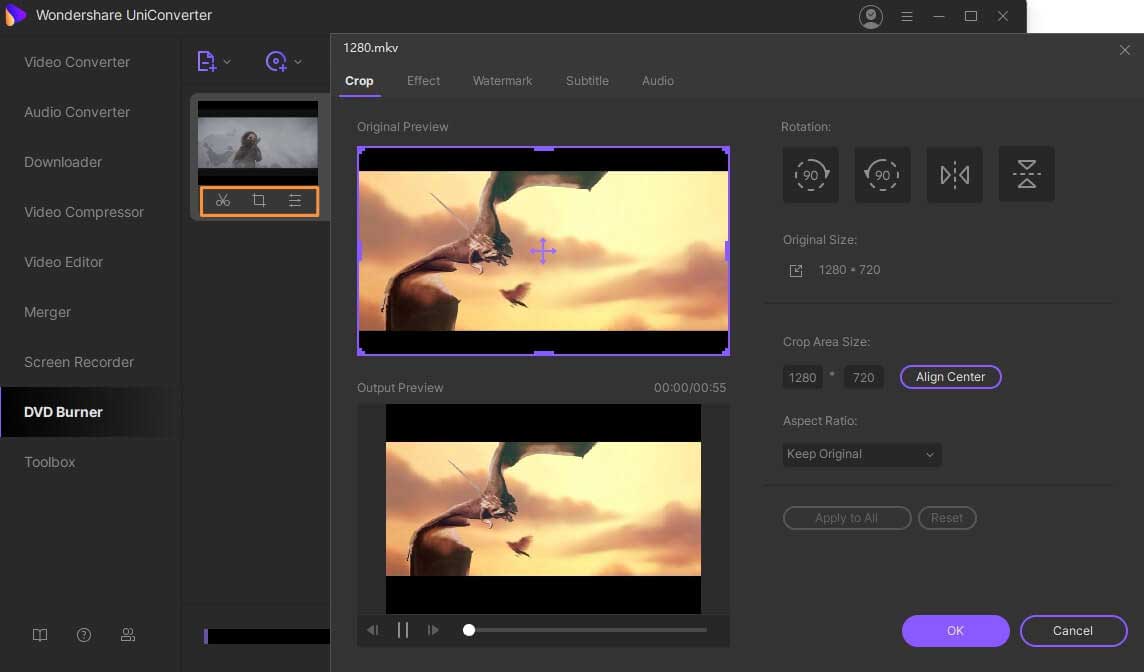This screenshot has width=1144, height=672.
Task: Click the original size icon
Action: (x=796, y=271)
